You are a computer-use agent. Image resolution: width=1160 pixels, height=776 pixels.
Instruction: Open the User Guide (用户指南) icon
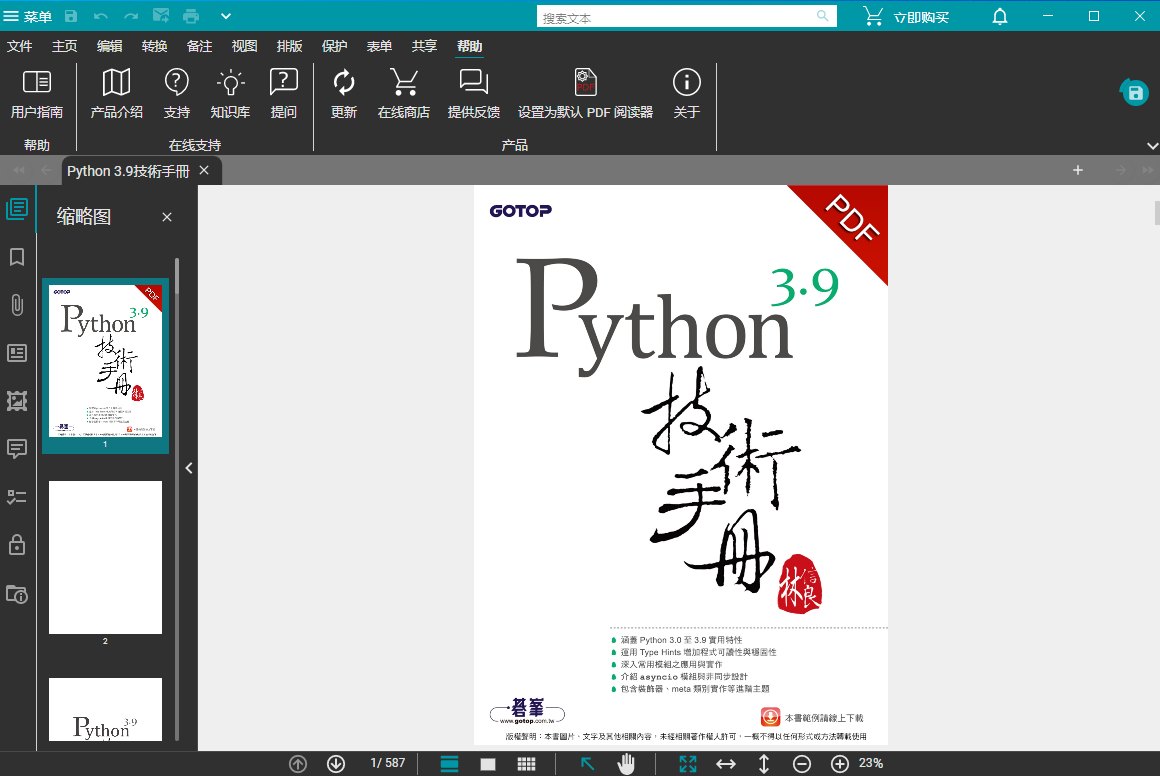37,83
